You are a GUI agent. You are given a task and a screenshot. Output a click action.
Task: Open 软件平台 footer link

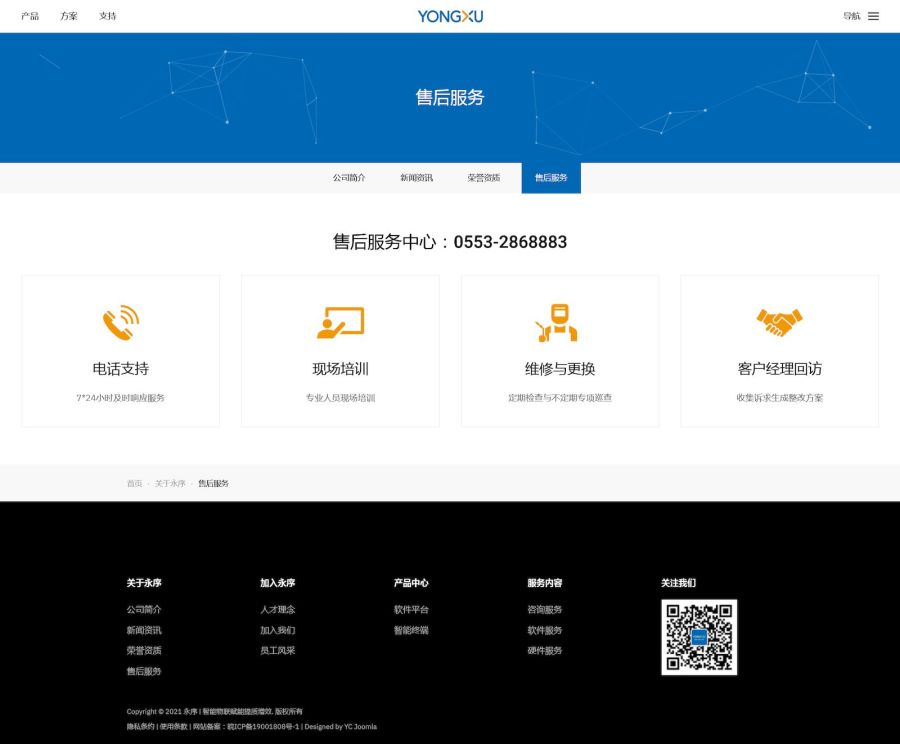(x=411, y=610)
